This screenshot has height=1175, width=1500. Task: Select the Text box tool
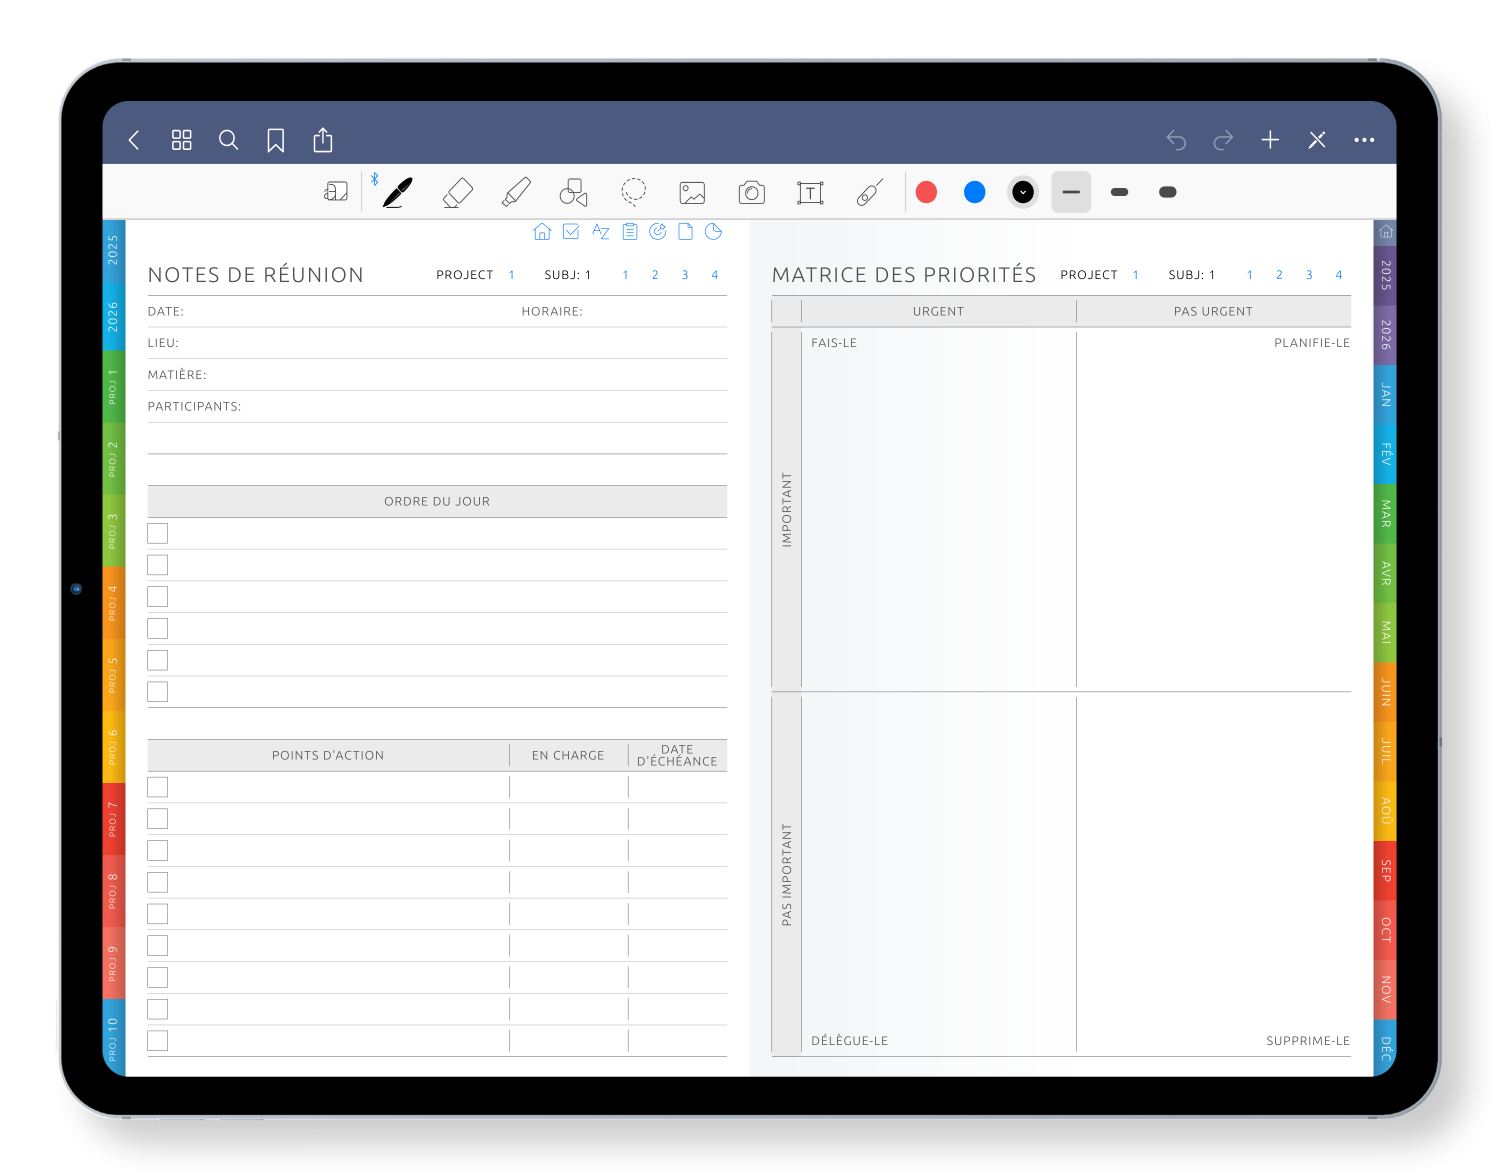tap(810, 192)
